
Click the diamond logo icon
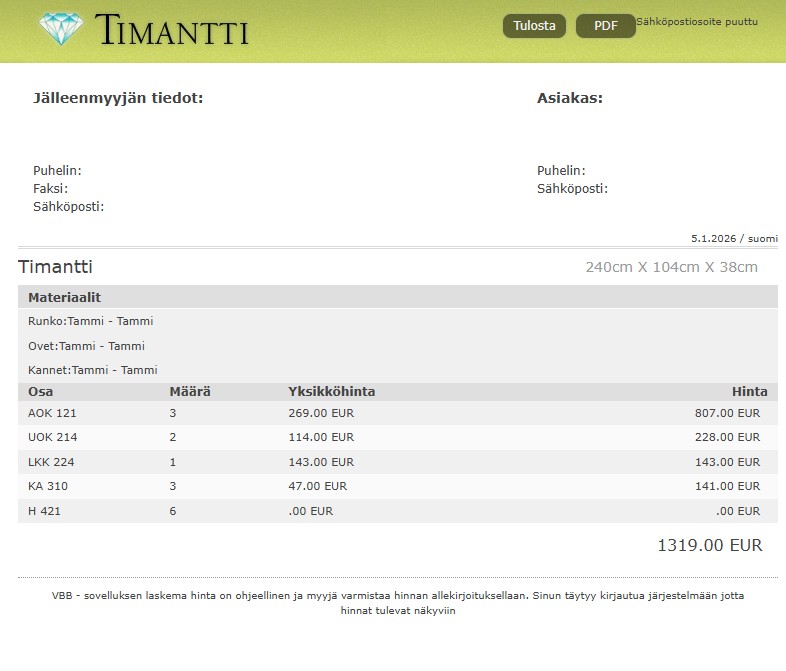(62, 28)
